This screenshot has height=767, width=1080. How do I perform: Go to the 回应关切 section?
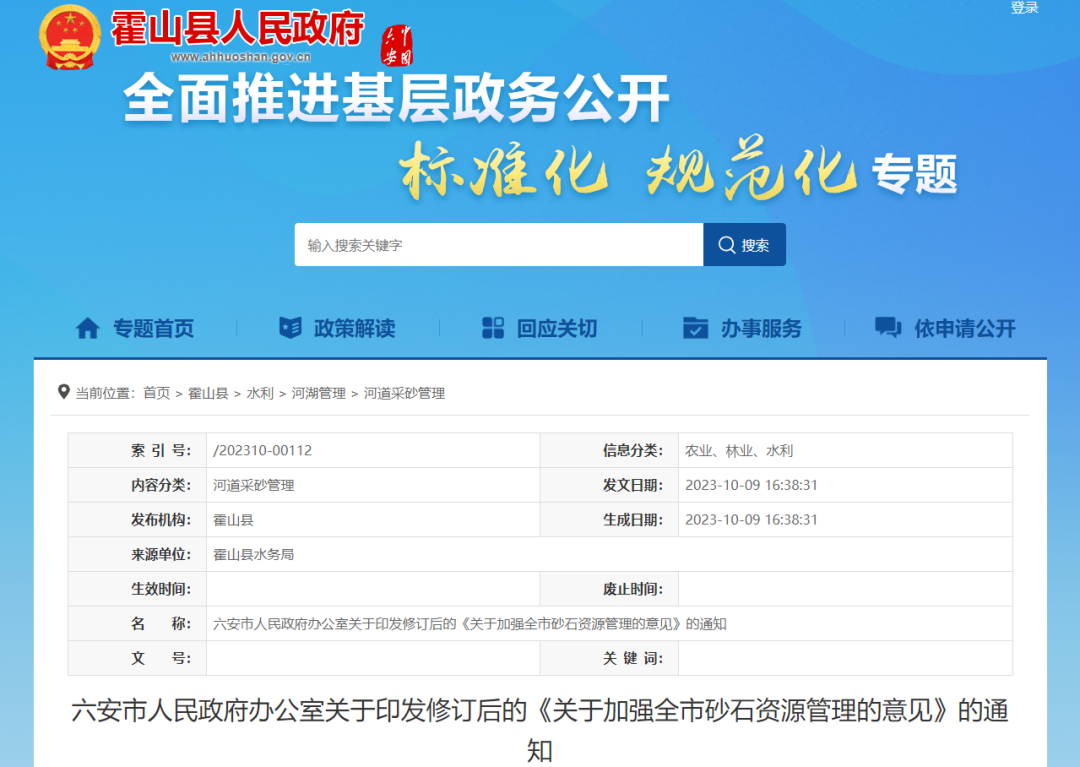[x=556, y=328]
